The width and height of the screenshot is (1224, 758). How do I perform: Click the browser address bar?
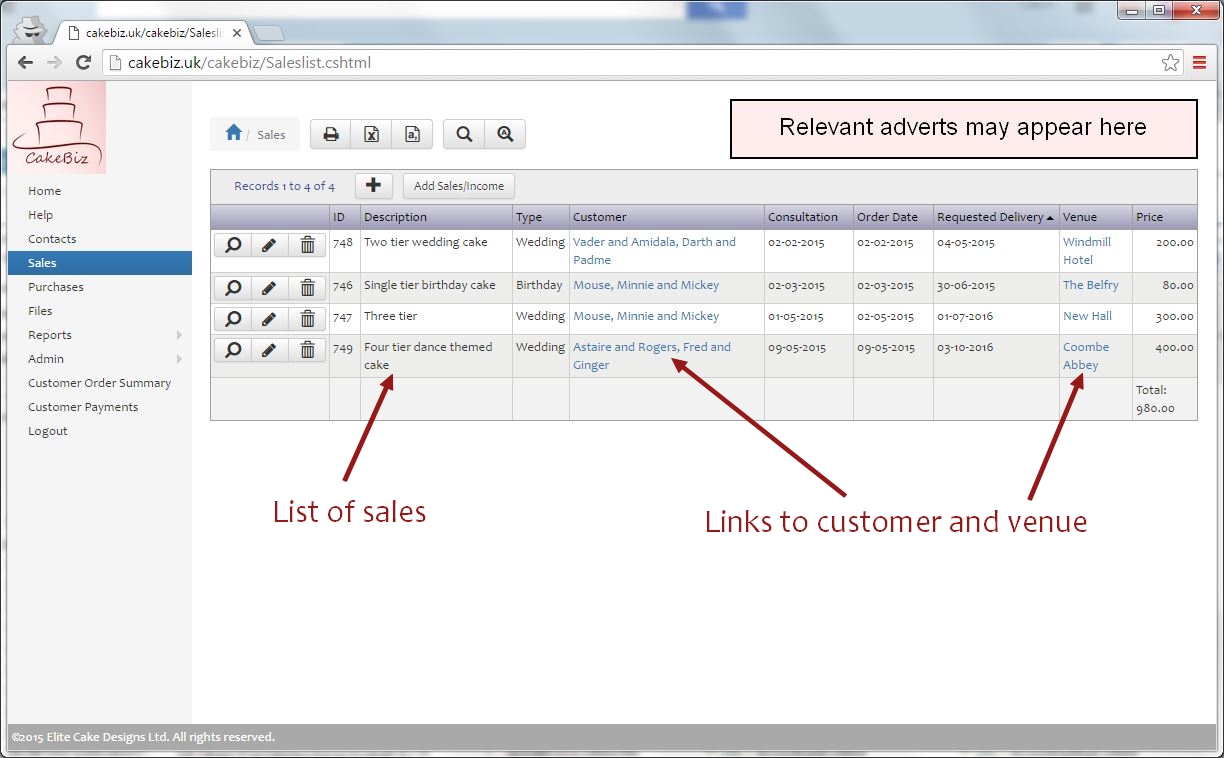pyautogui.click(x=400, y=62)
